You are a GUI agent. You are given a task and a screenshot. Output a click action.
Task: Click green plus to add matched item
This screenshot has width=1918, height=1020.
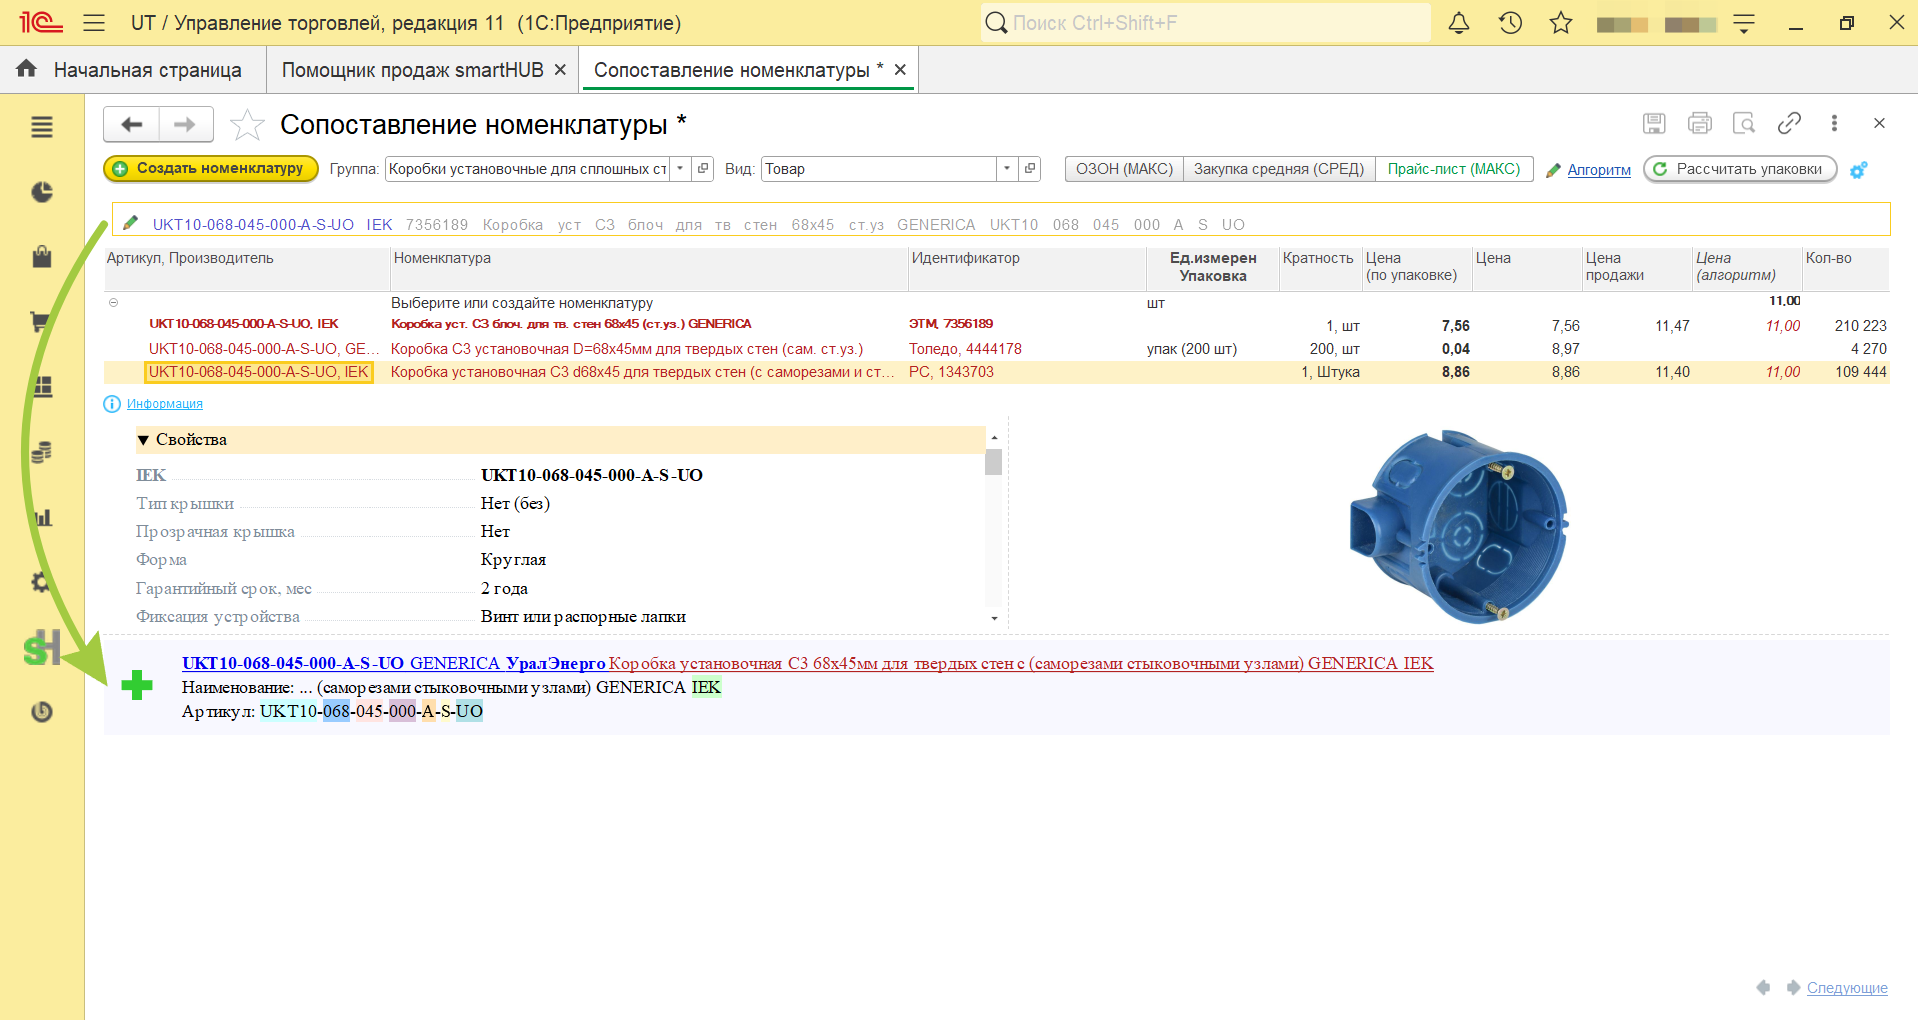(x=137, y=685)
